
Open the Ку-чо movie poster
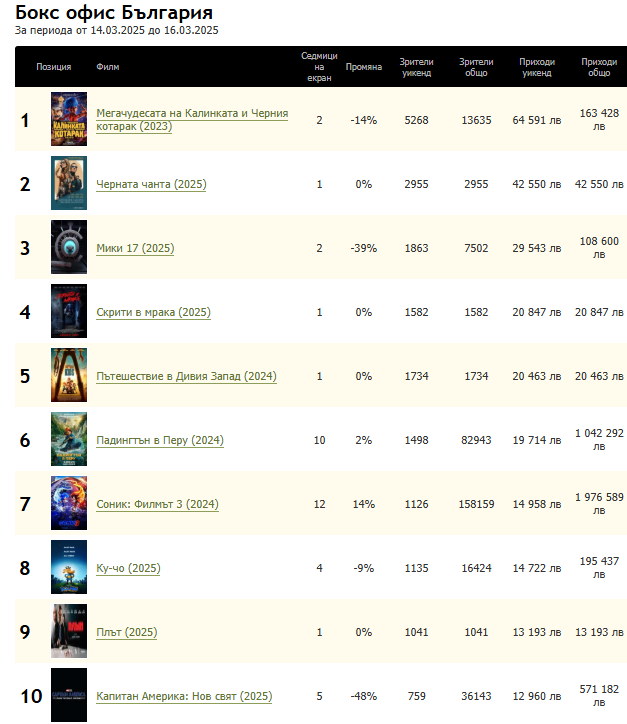[69, 568]
